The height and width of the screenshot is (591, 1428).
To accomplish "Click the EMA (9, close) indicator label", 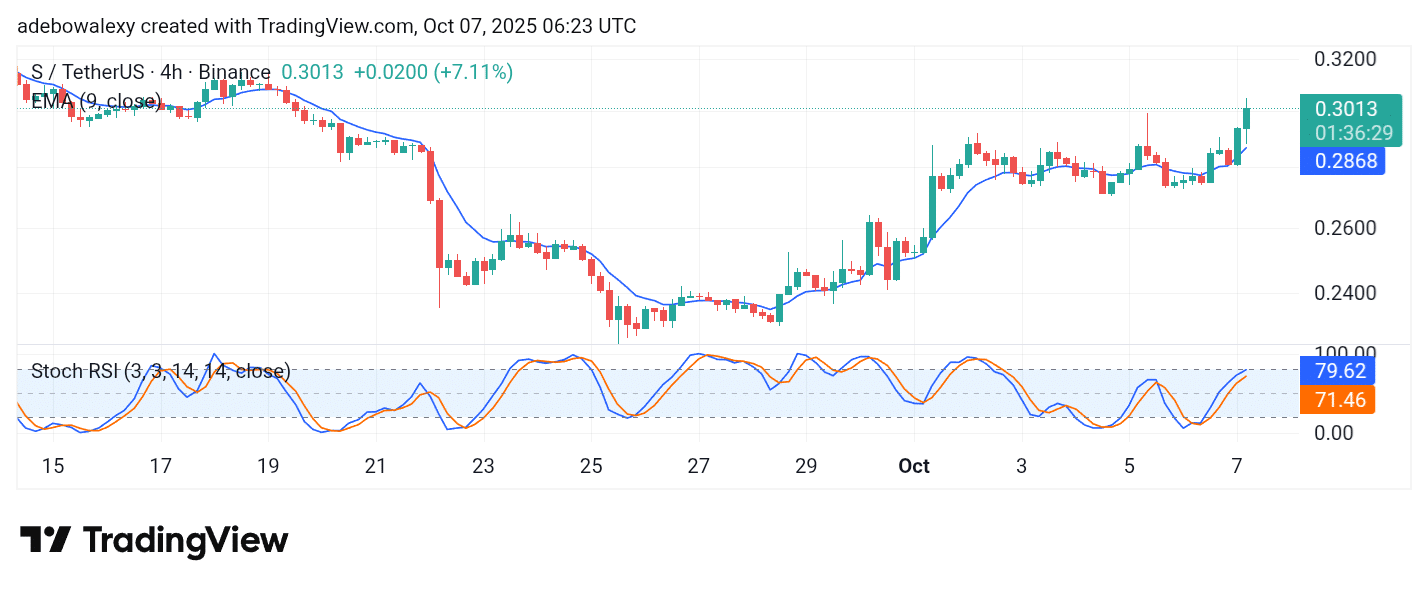I will coord(96,101).
